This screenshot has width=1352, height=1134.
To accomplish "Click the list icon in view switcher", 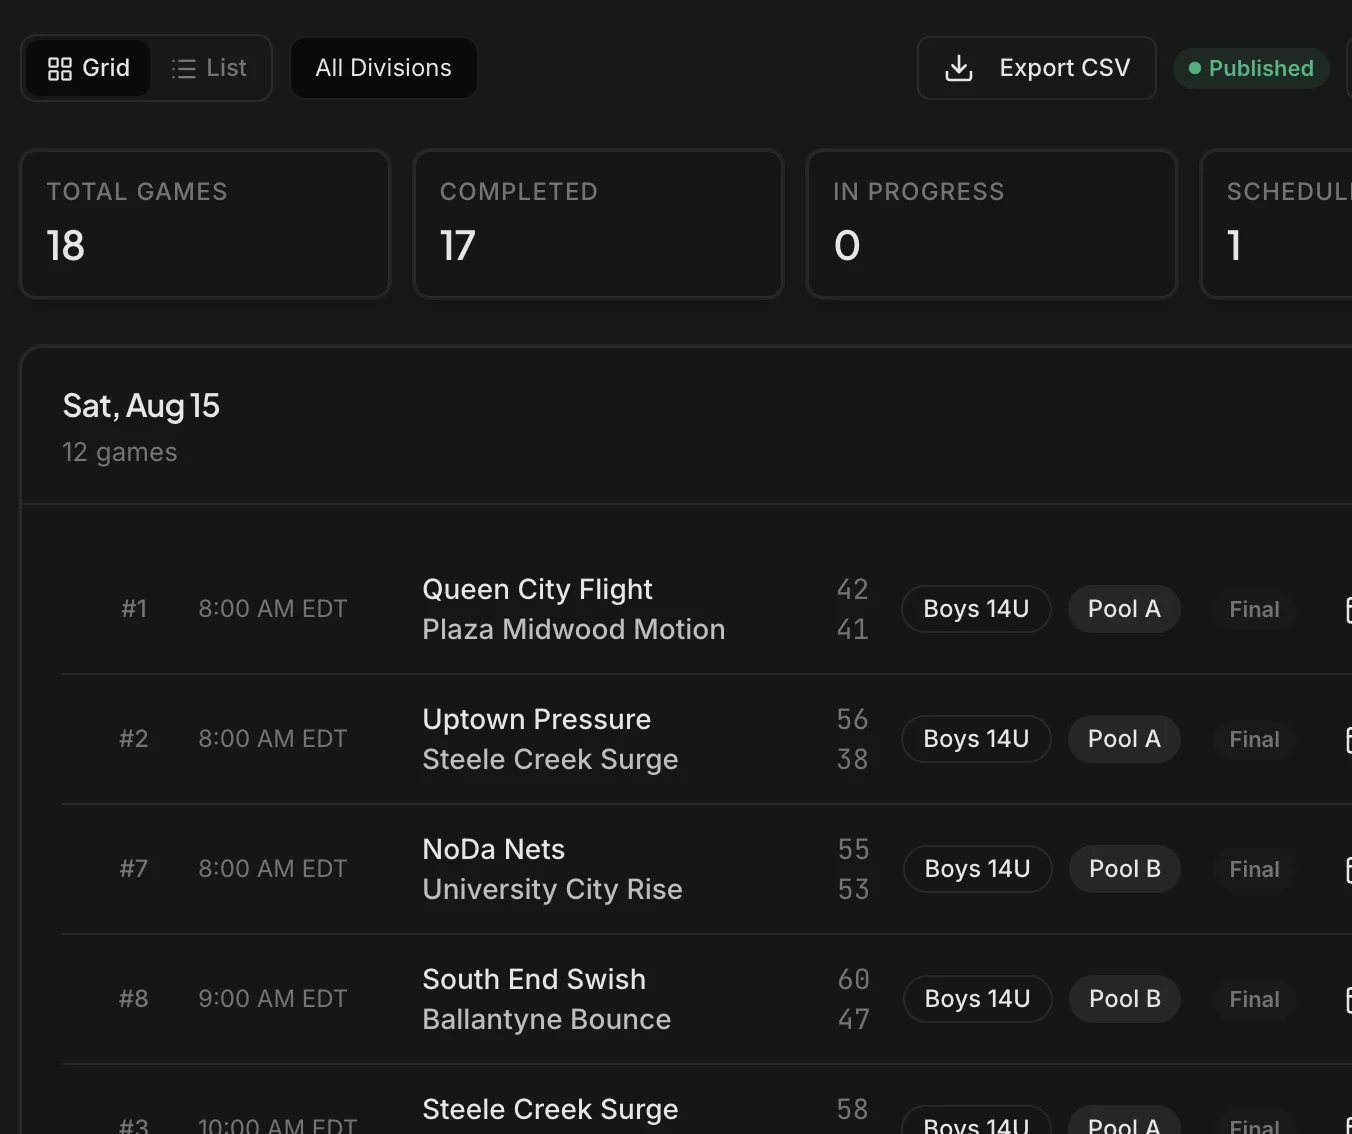I will point(184,68).
